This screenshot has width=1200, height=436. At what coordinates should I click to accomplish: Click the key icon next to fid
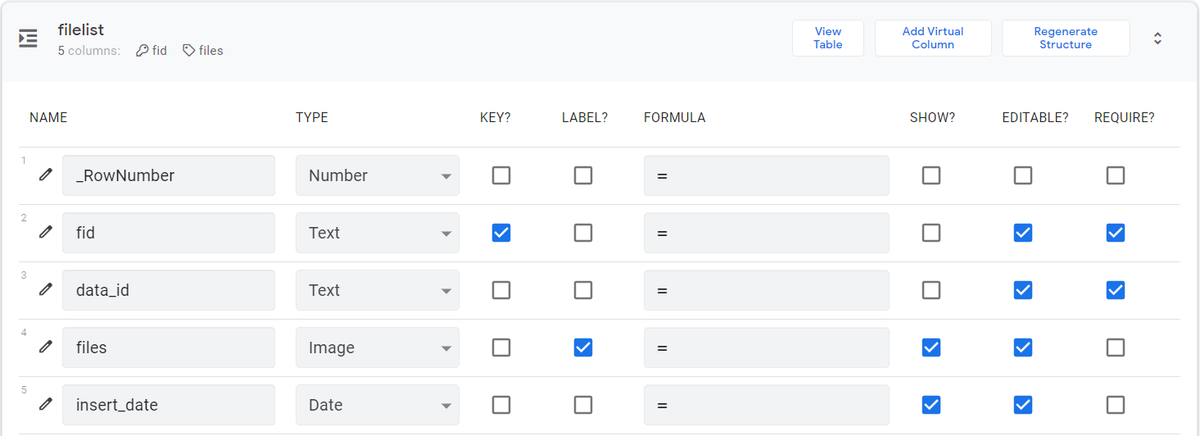[x=142, y=50]
